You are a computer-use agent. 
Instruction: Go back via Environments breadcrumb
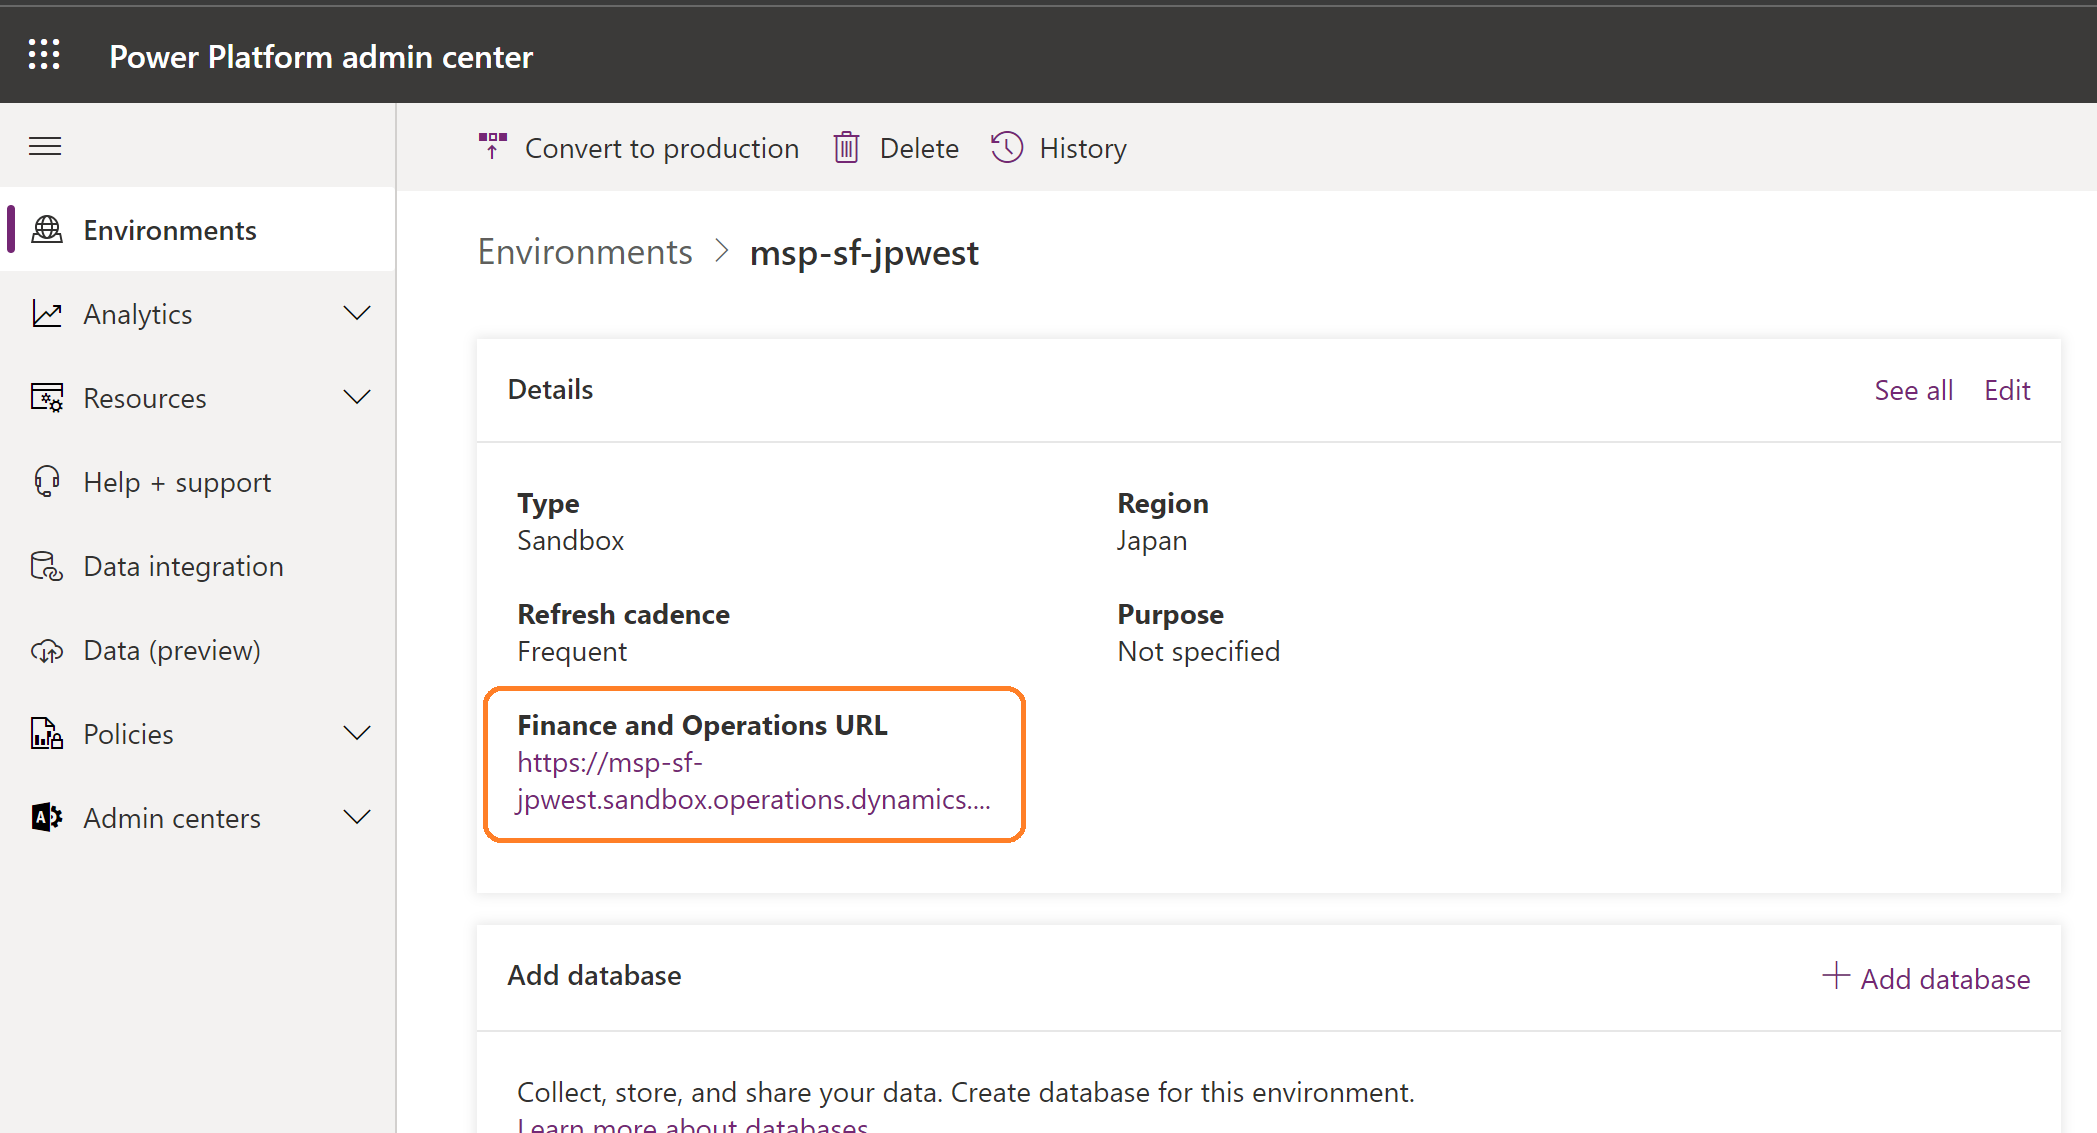pos(585,252)
